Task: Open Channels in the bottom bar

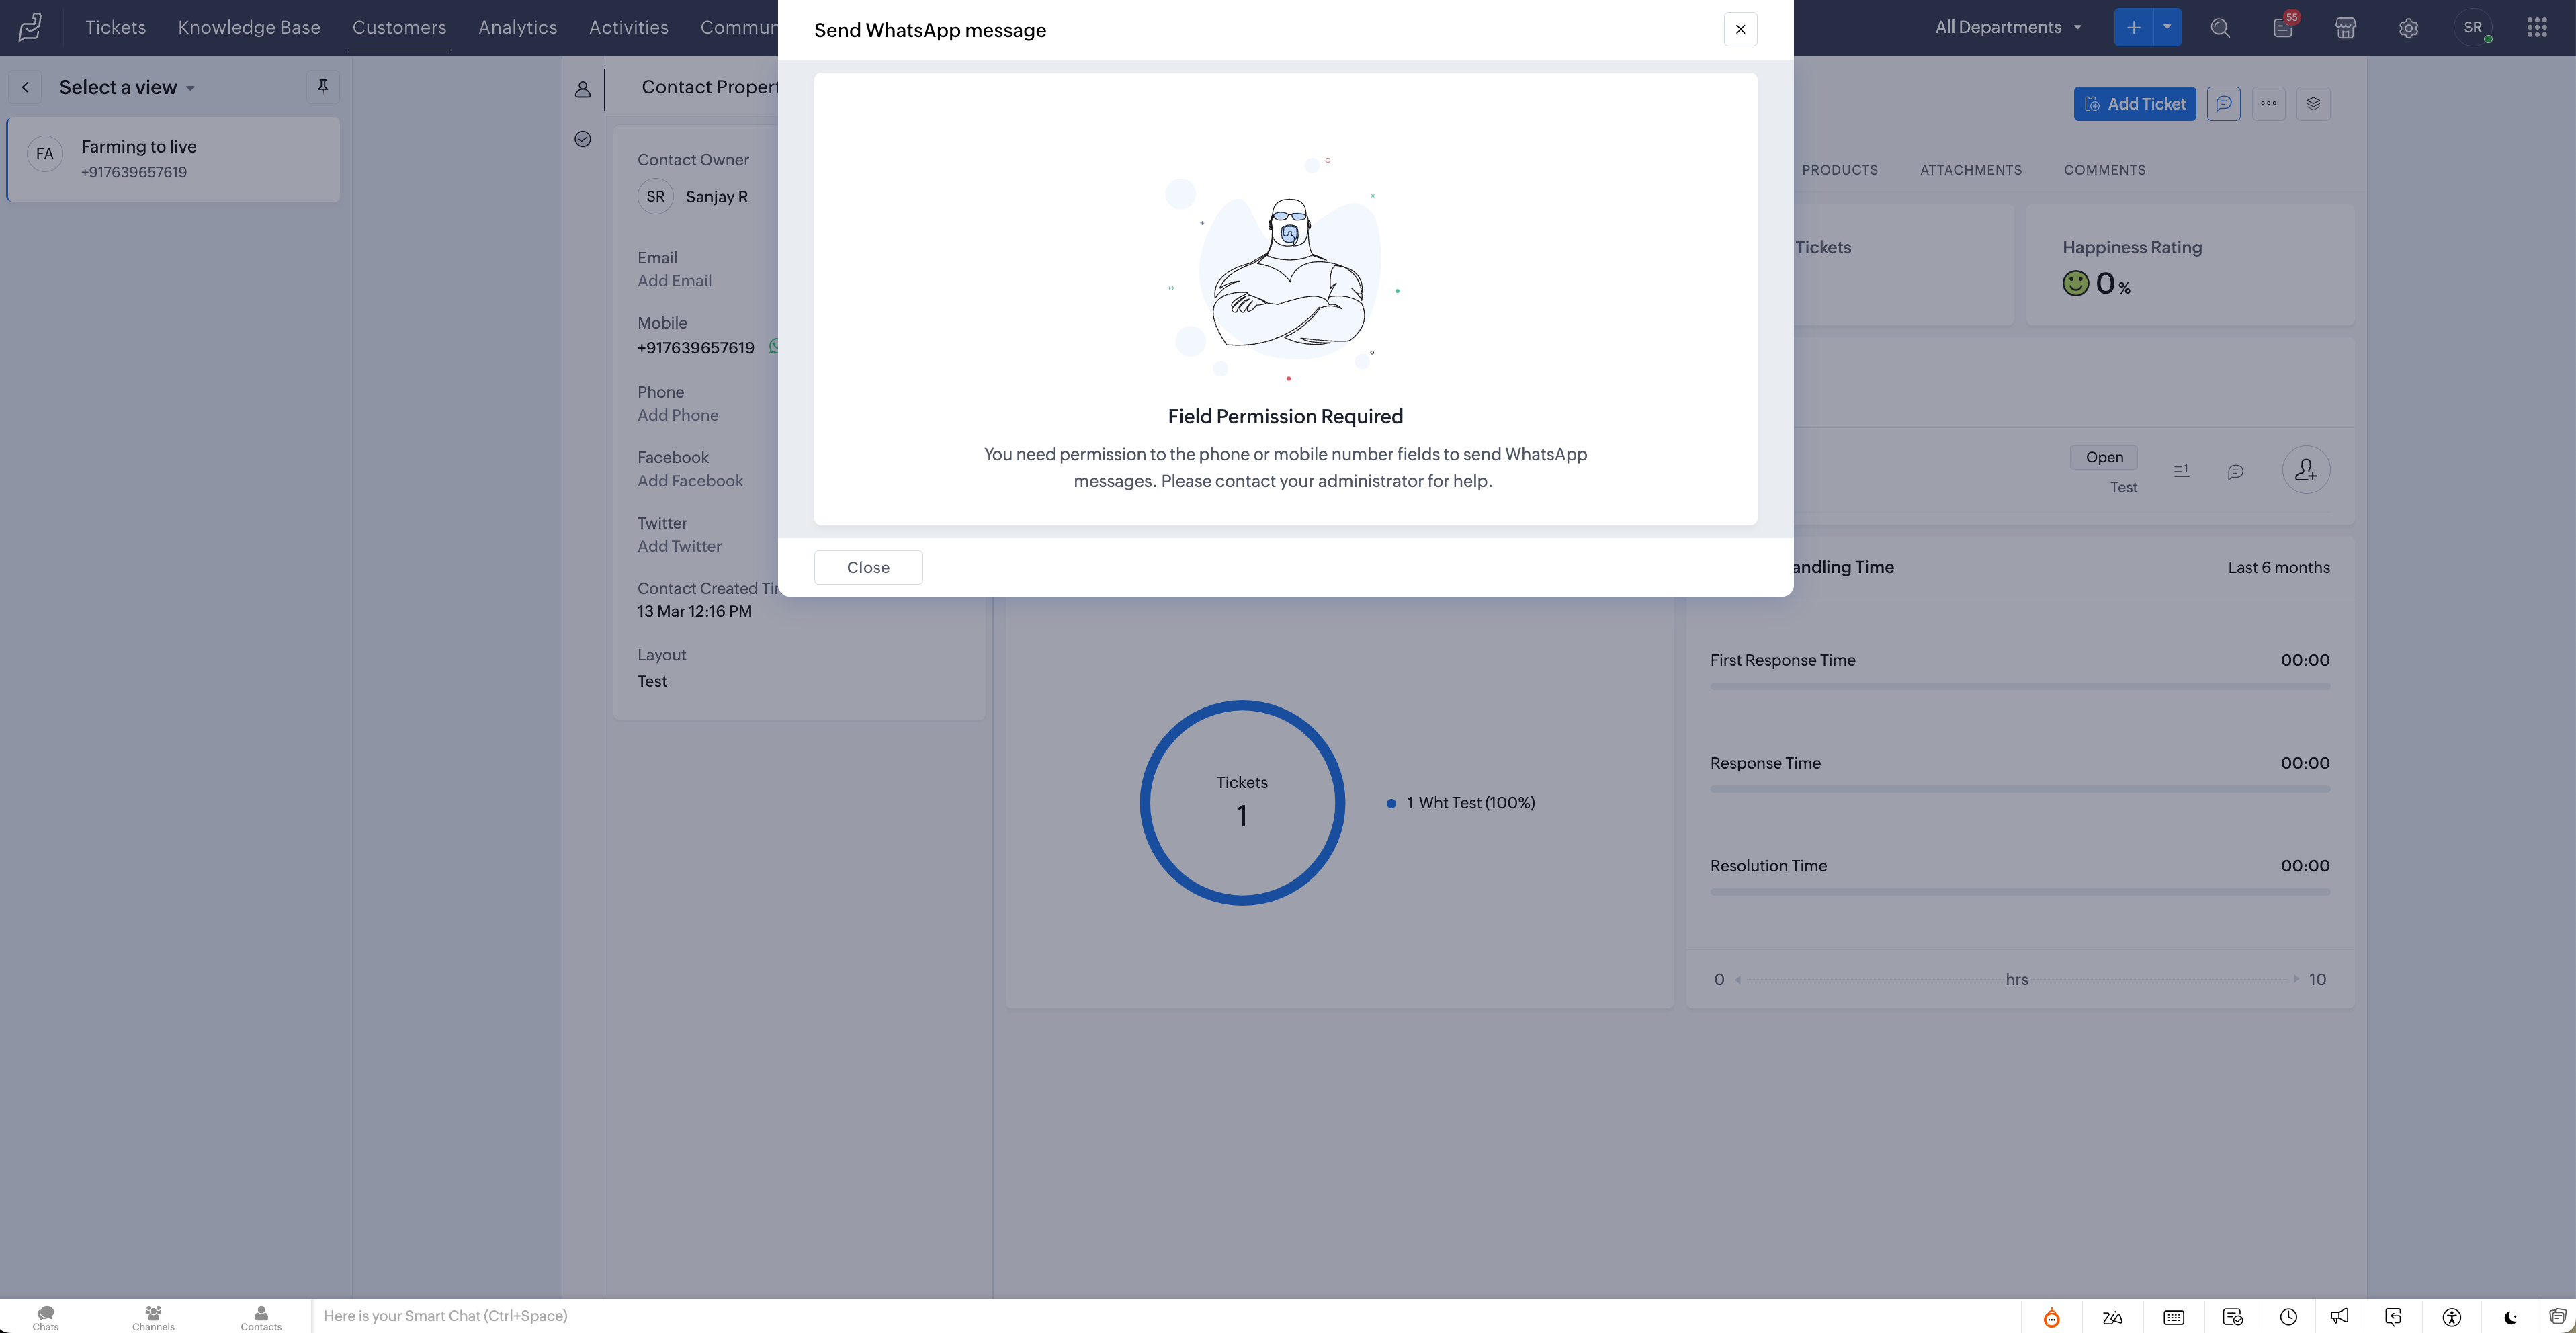Action: 153,1317
